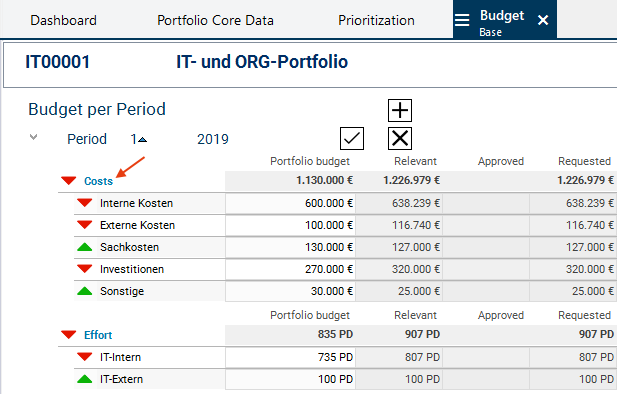Open the Portfolio Core Data tab
The width and height of the screenshot is (617, 394).
click(x=215, y=20)
